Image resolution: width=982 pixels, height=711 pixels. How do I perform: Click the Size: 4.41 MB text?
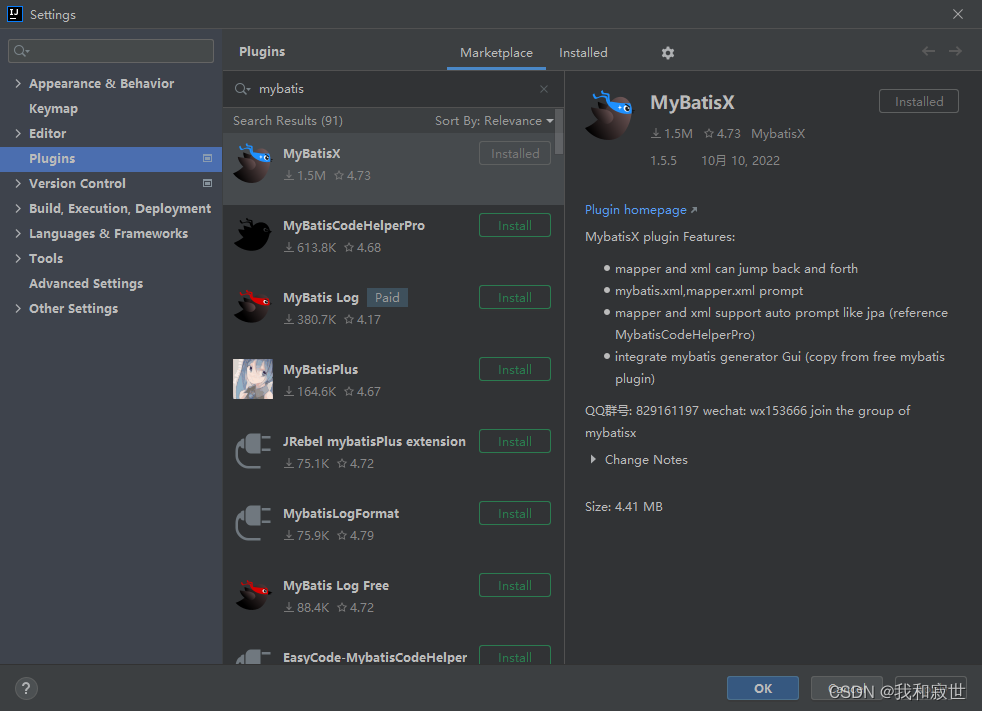tap(624, 507)
